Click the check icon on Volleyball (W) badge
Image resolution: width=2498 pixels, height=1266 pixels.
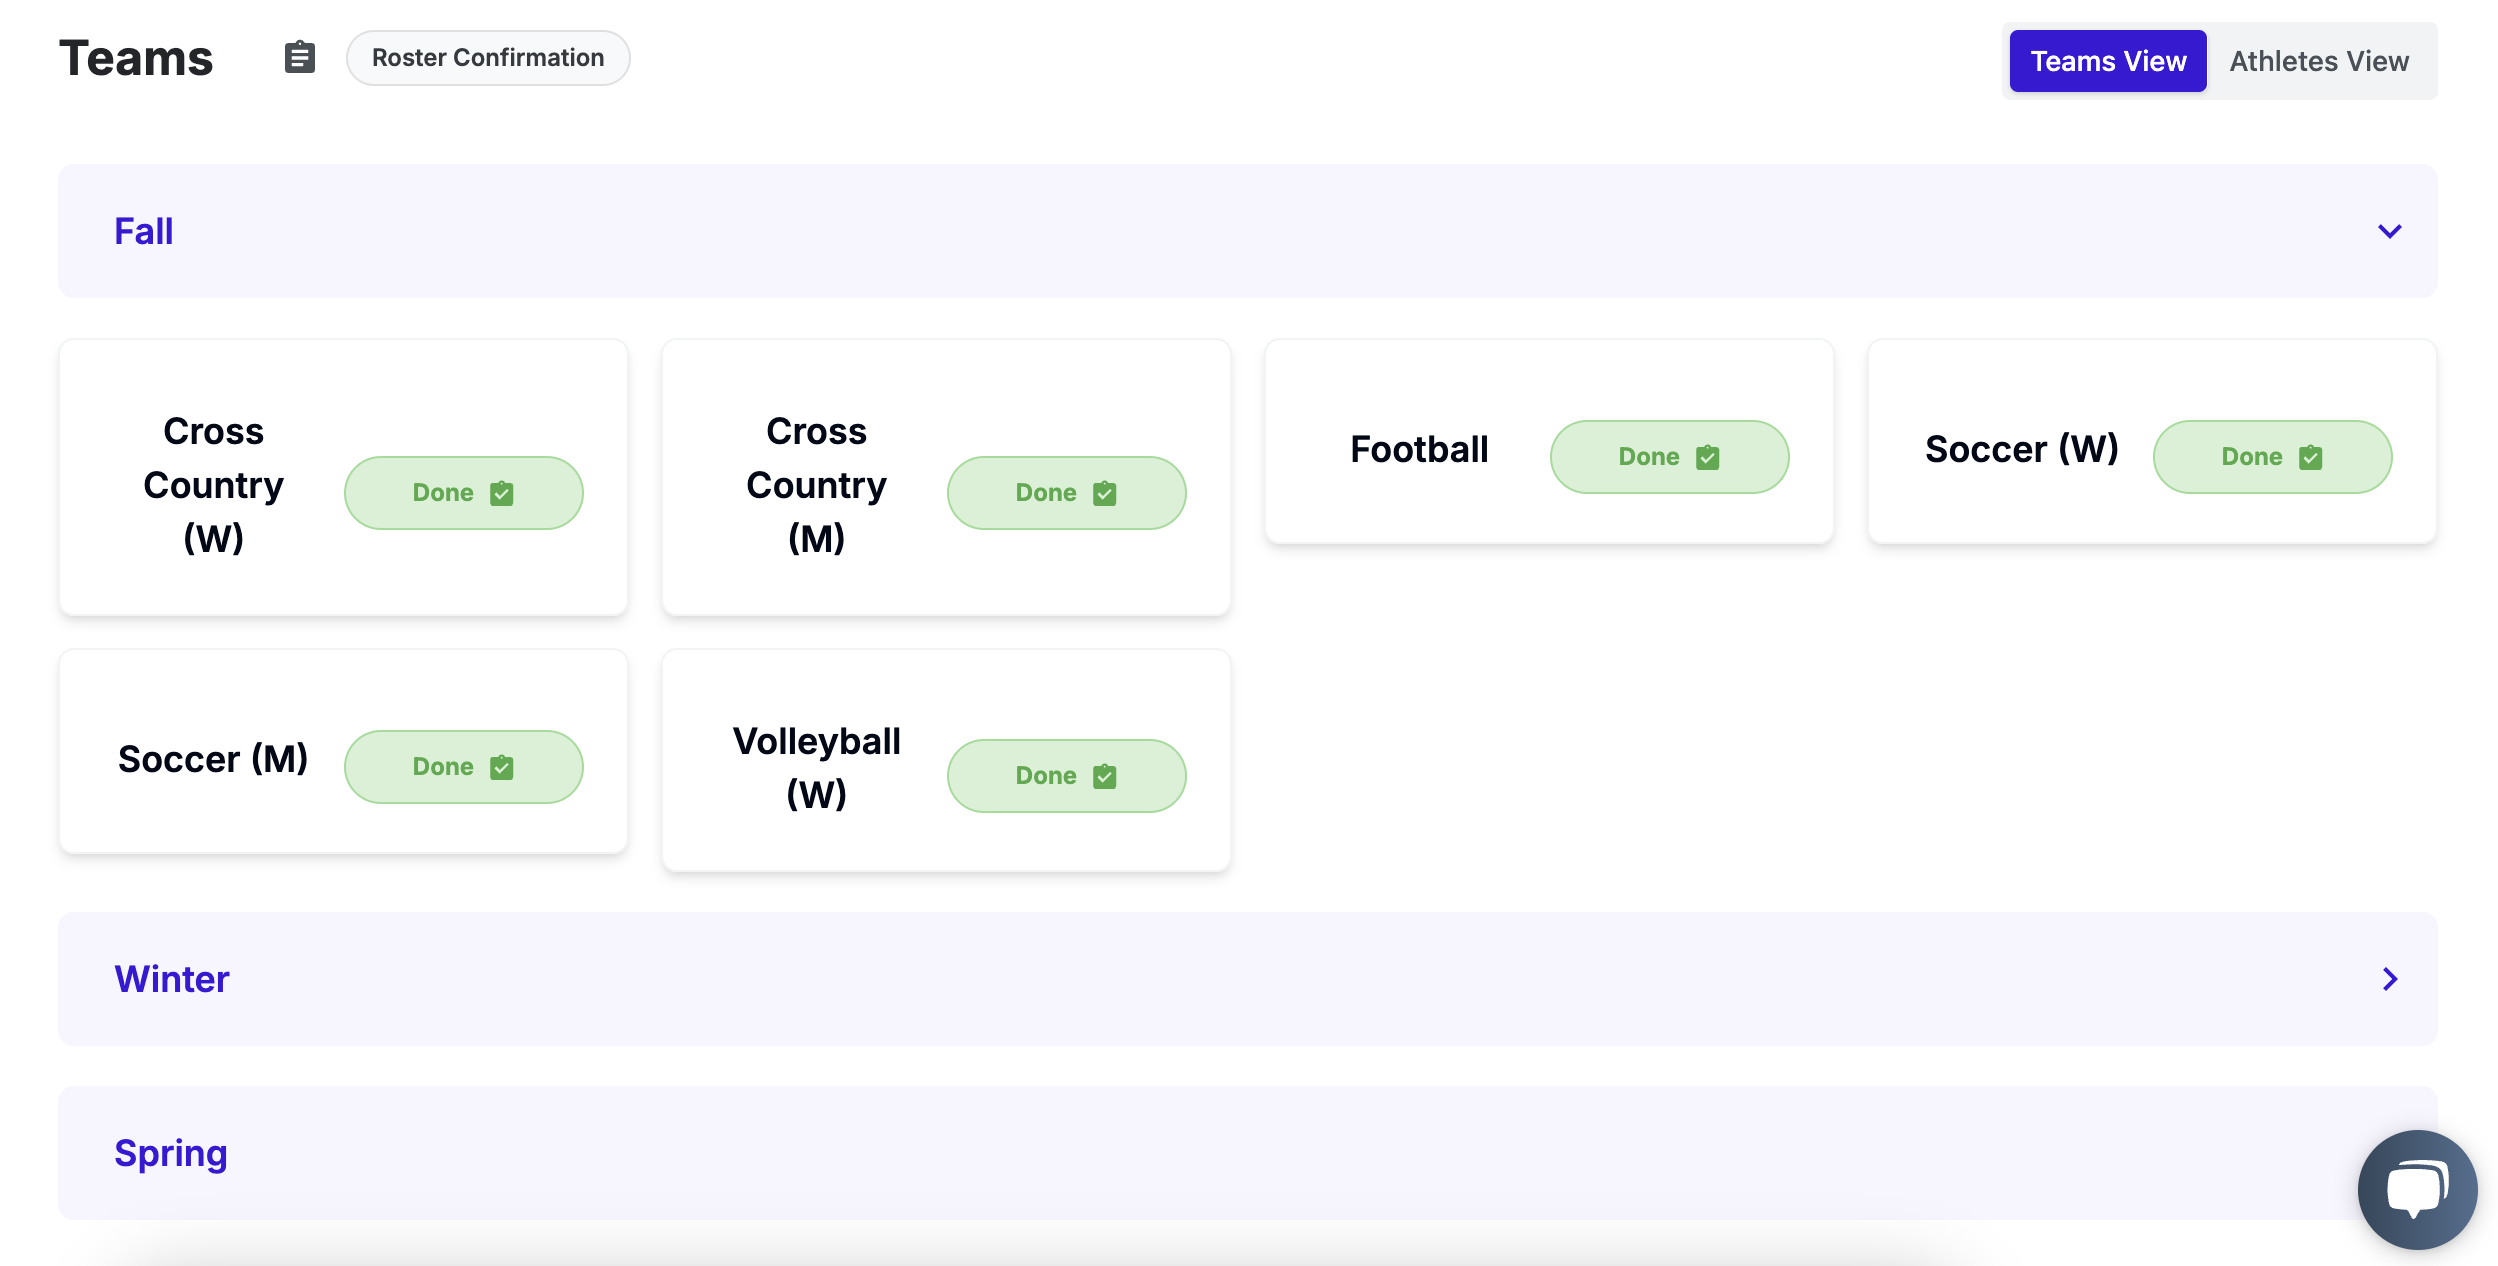pos(1104,776)
